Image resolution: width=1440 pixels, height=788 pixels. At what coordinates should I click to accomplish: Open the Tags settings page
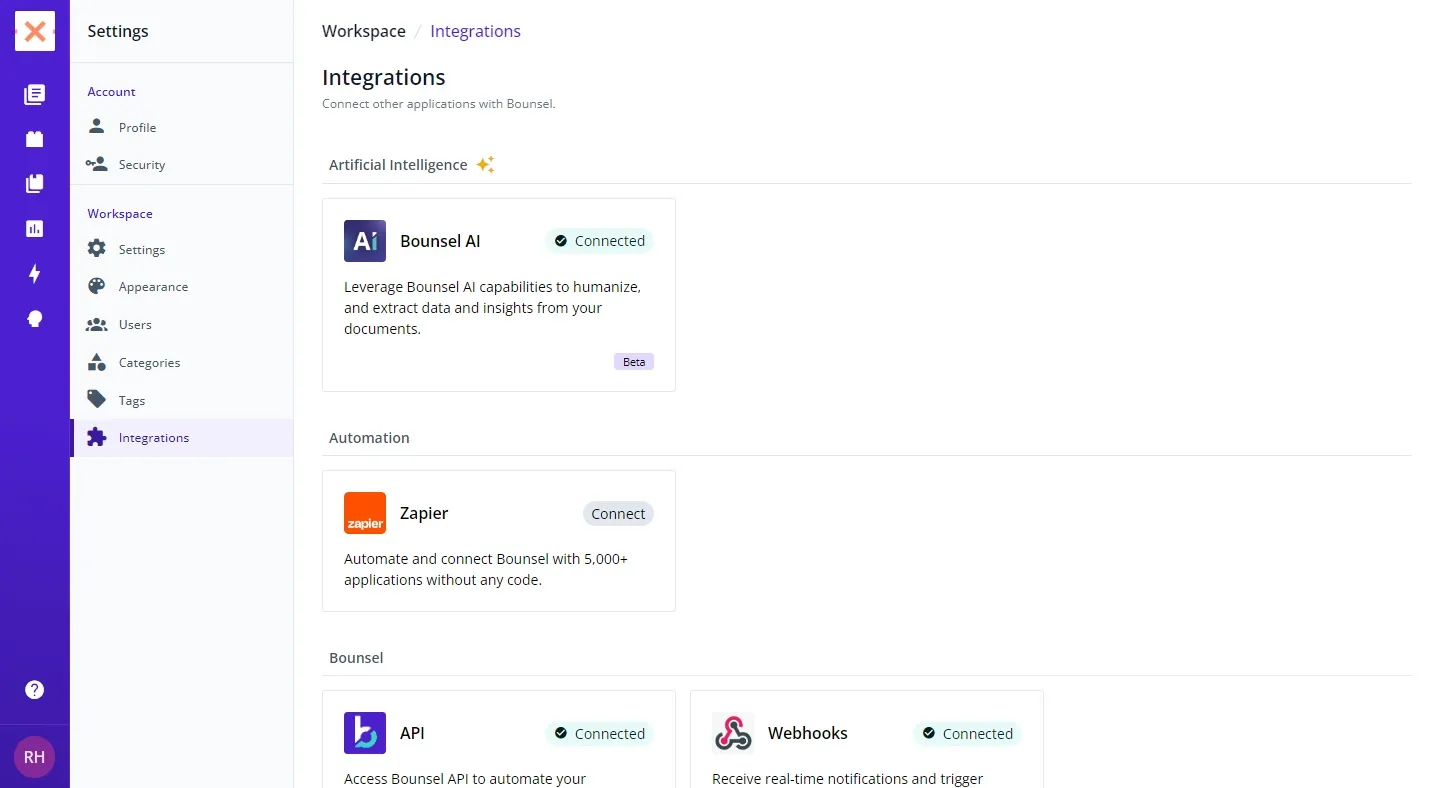(132, 401)
